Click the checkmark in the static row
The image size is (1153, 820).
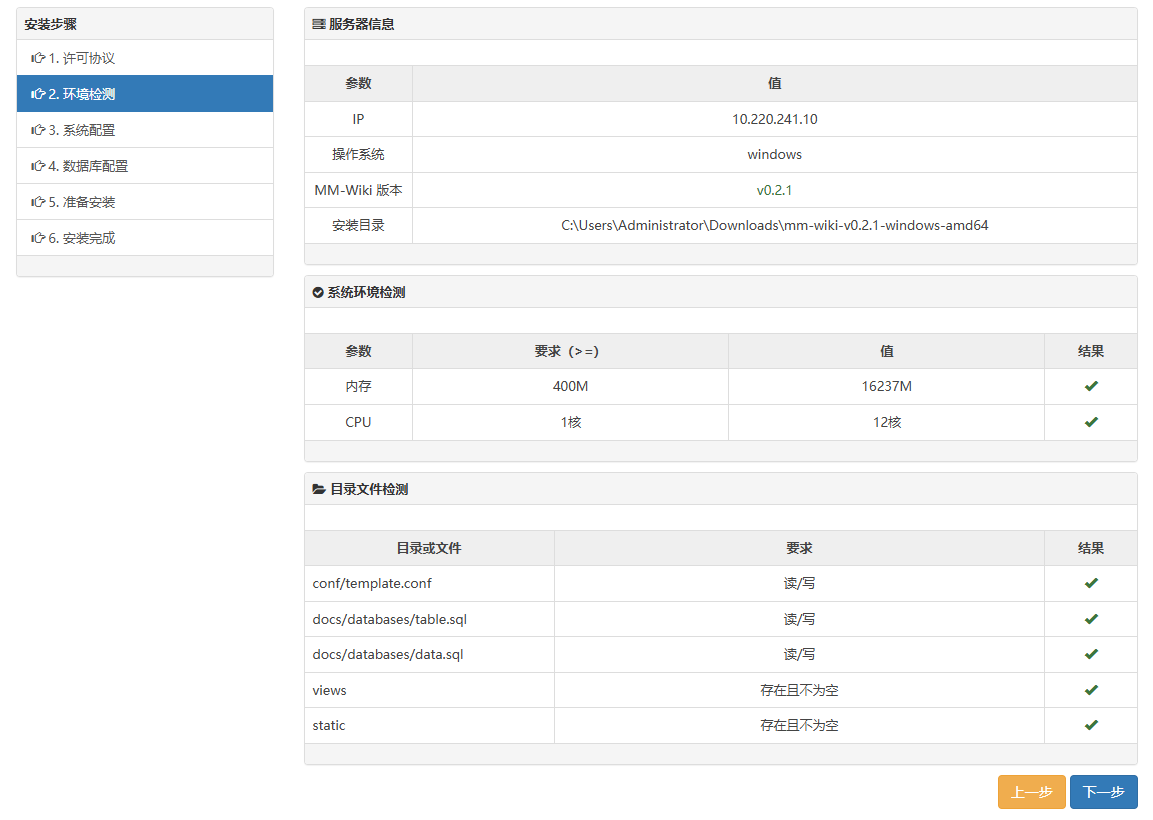point(1091,725)
